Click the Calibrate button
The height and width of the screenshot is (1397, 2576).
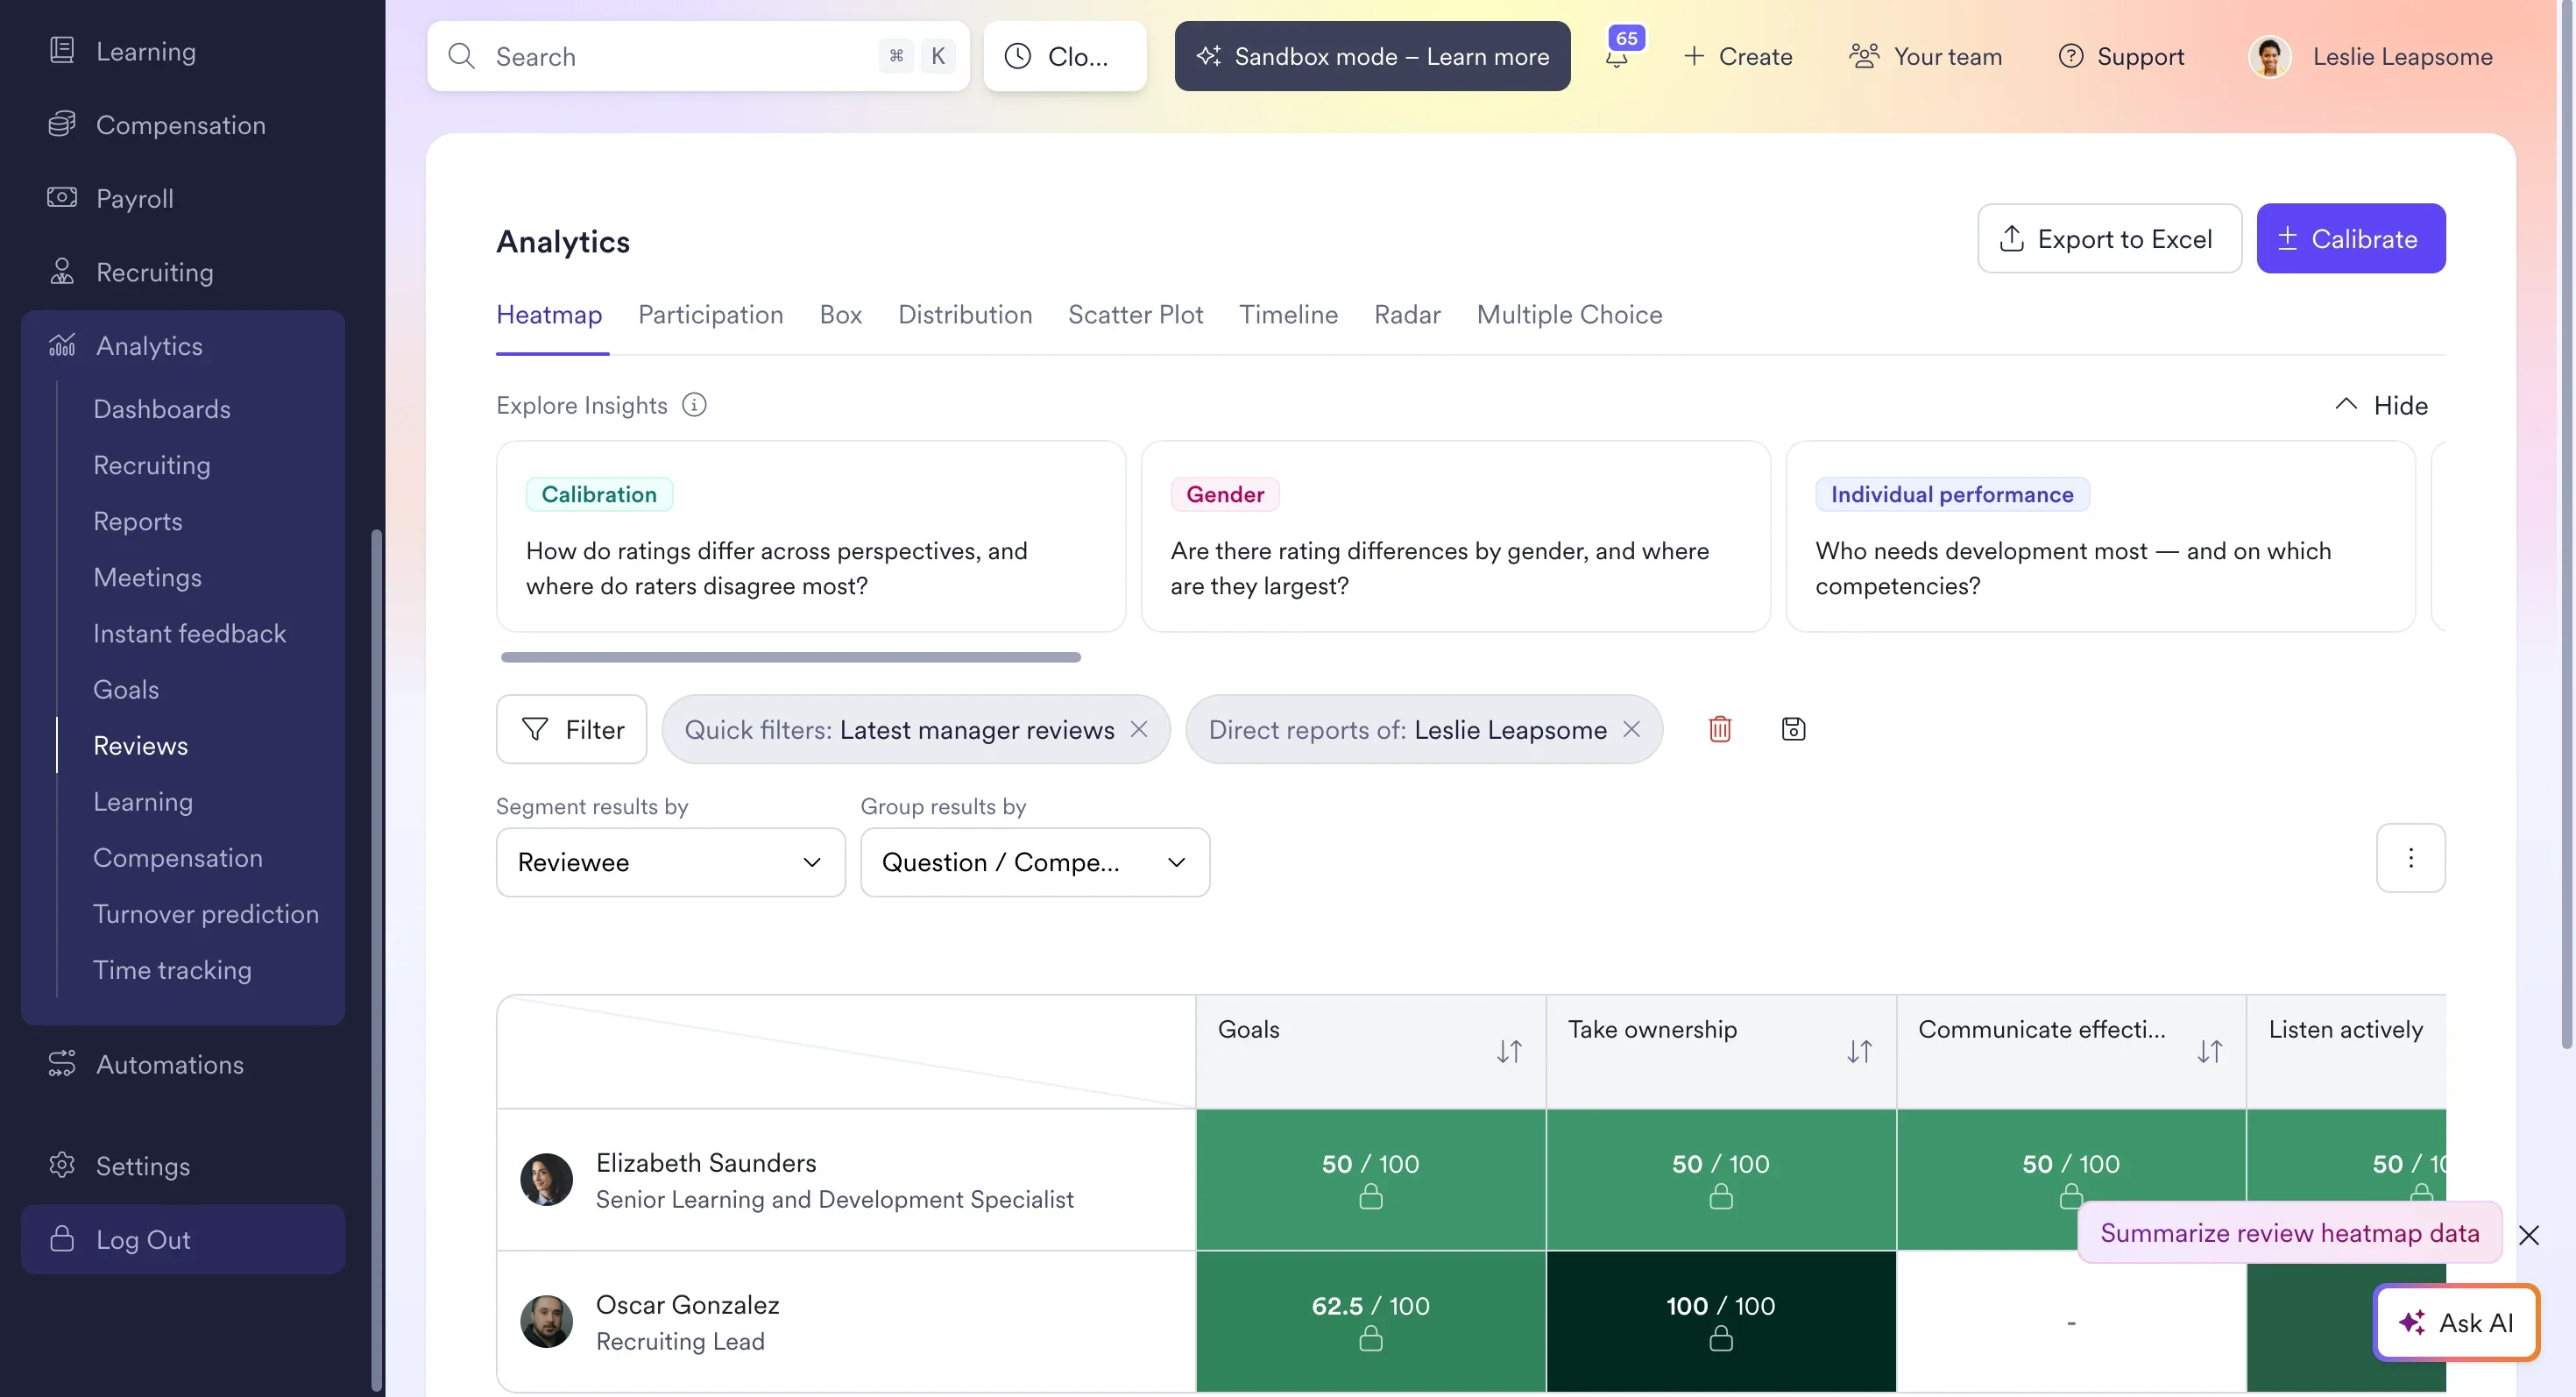click(2350, 238)
